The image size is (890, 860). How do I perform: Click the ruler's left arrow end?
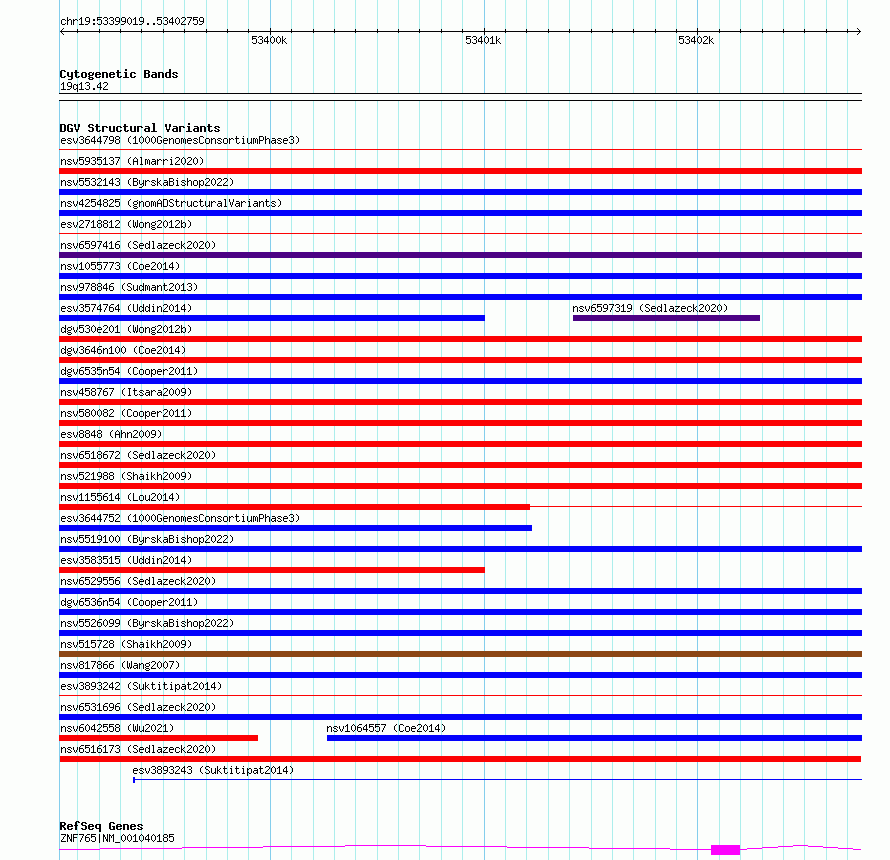click(62, 32)
